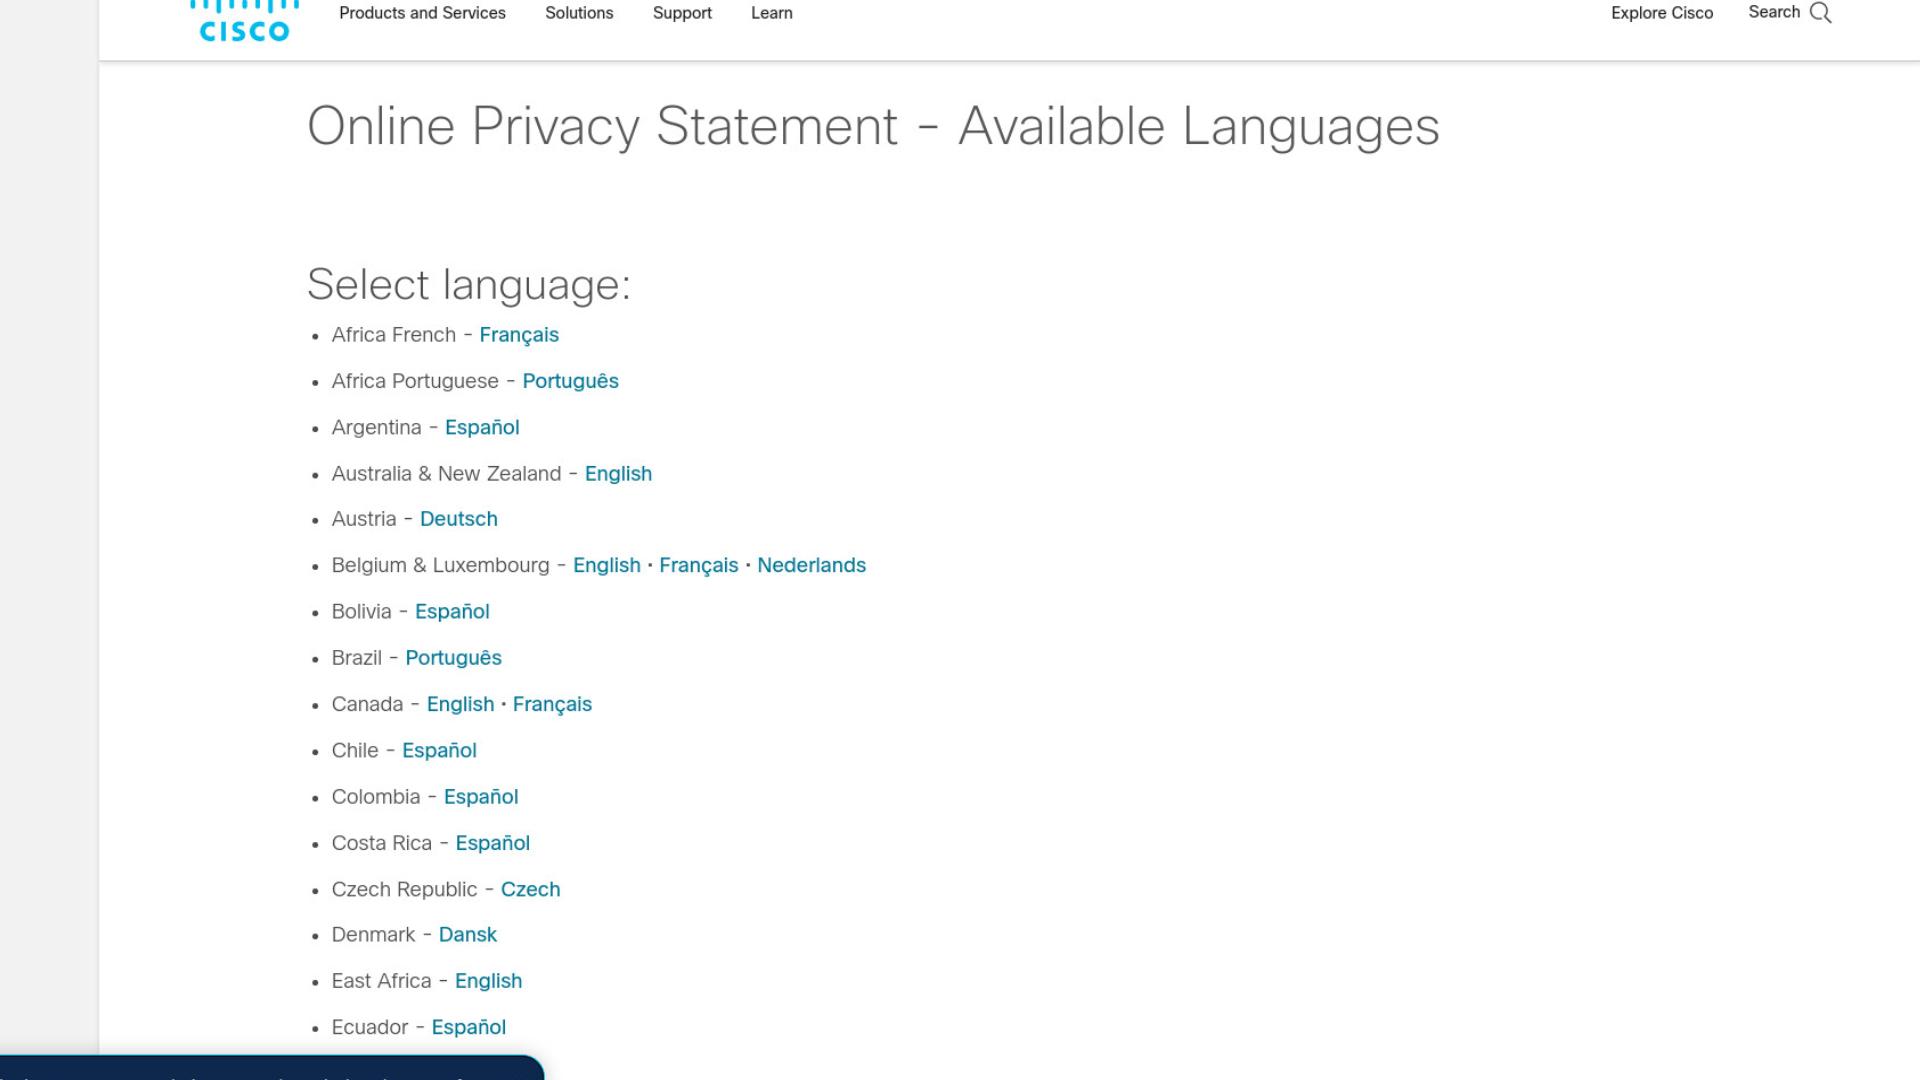Choose Português for Brazil

click(x=453, y=658)
